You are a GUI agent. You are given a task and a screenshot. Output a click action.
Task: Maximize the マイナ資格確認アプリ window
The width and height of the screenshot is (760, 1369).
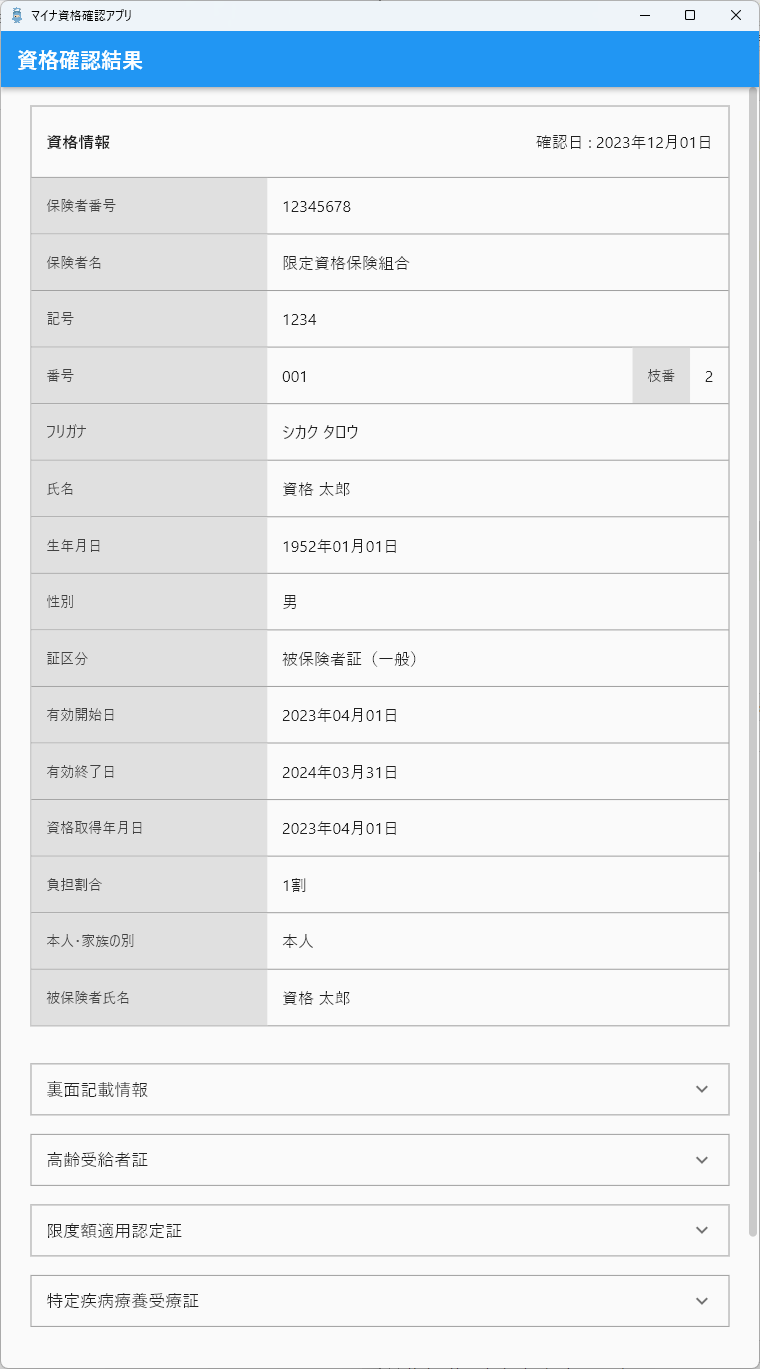pyautogui.click(x=690, y=15)
